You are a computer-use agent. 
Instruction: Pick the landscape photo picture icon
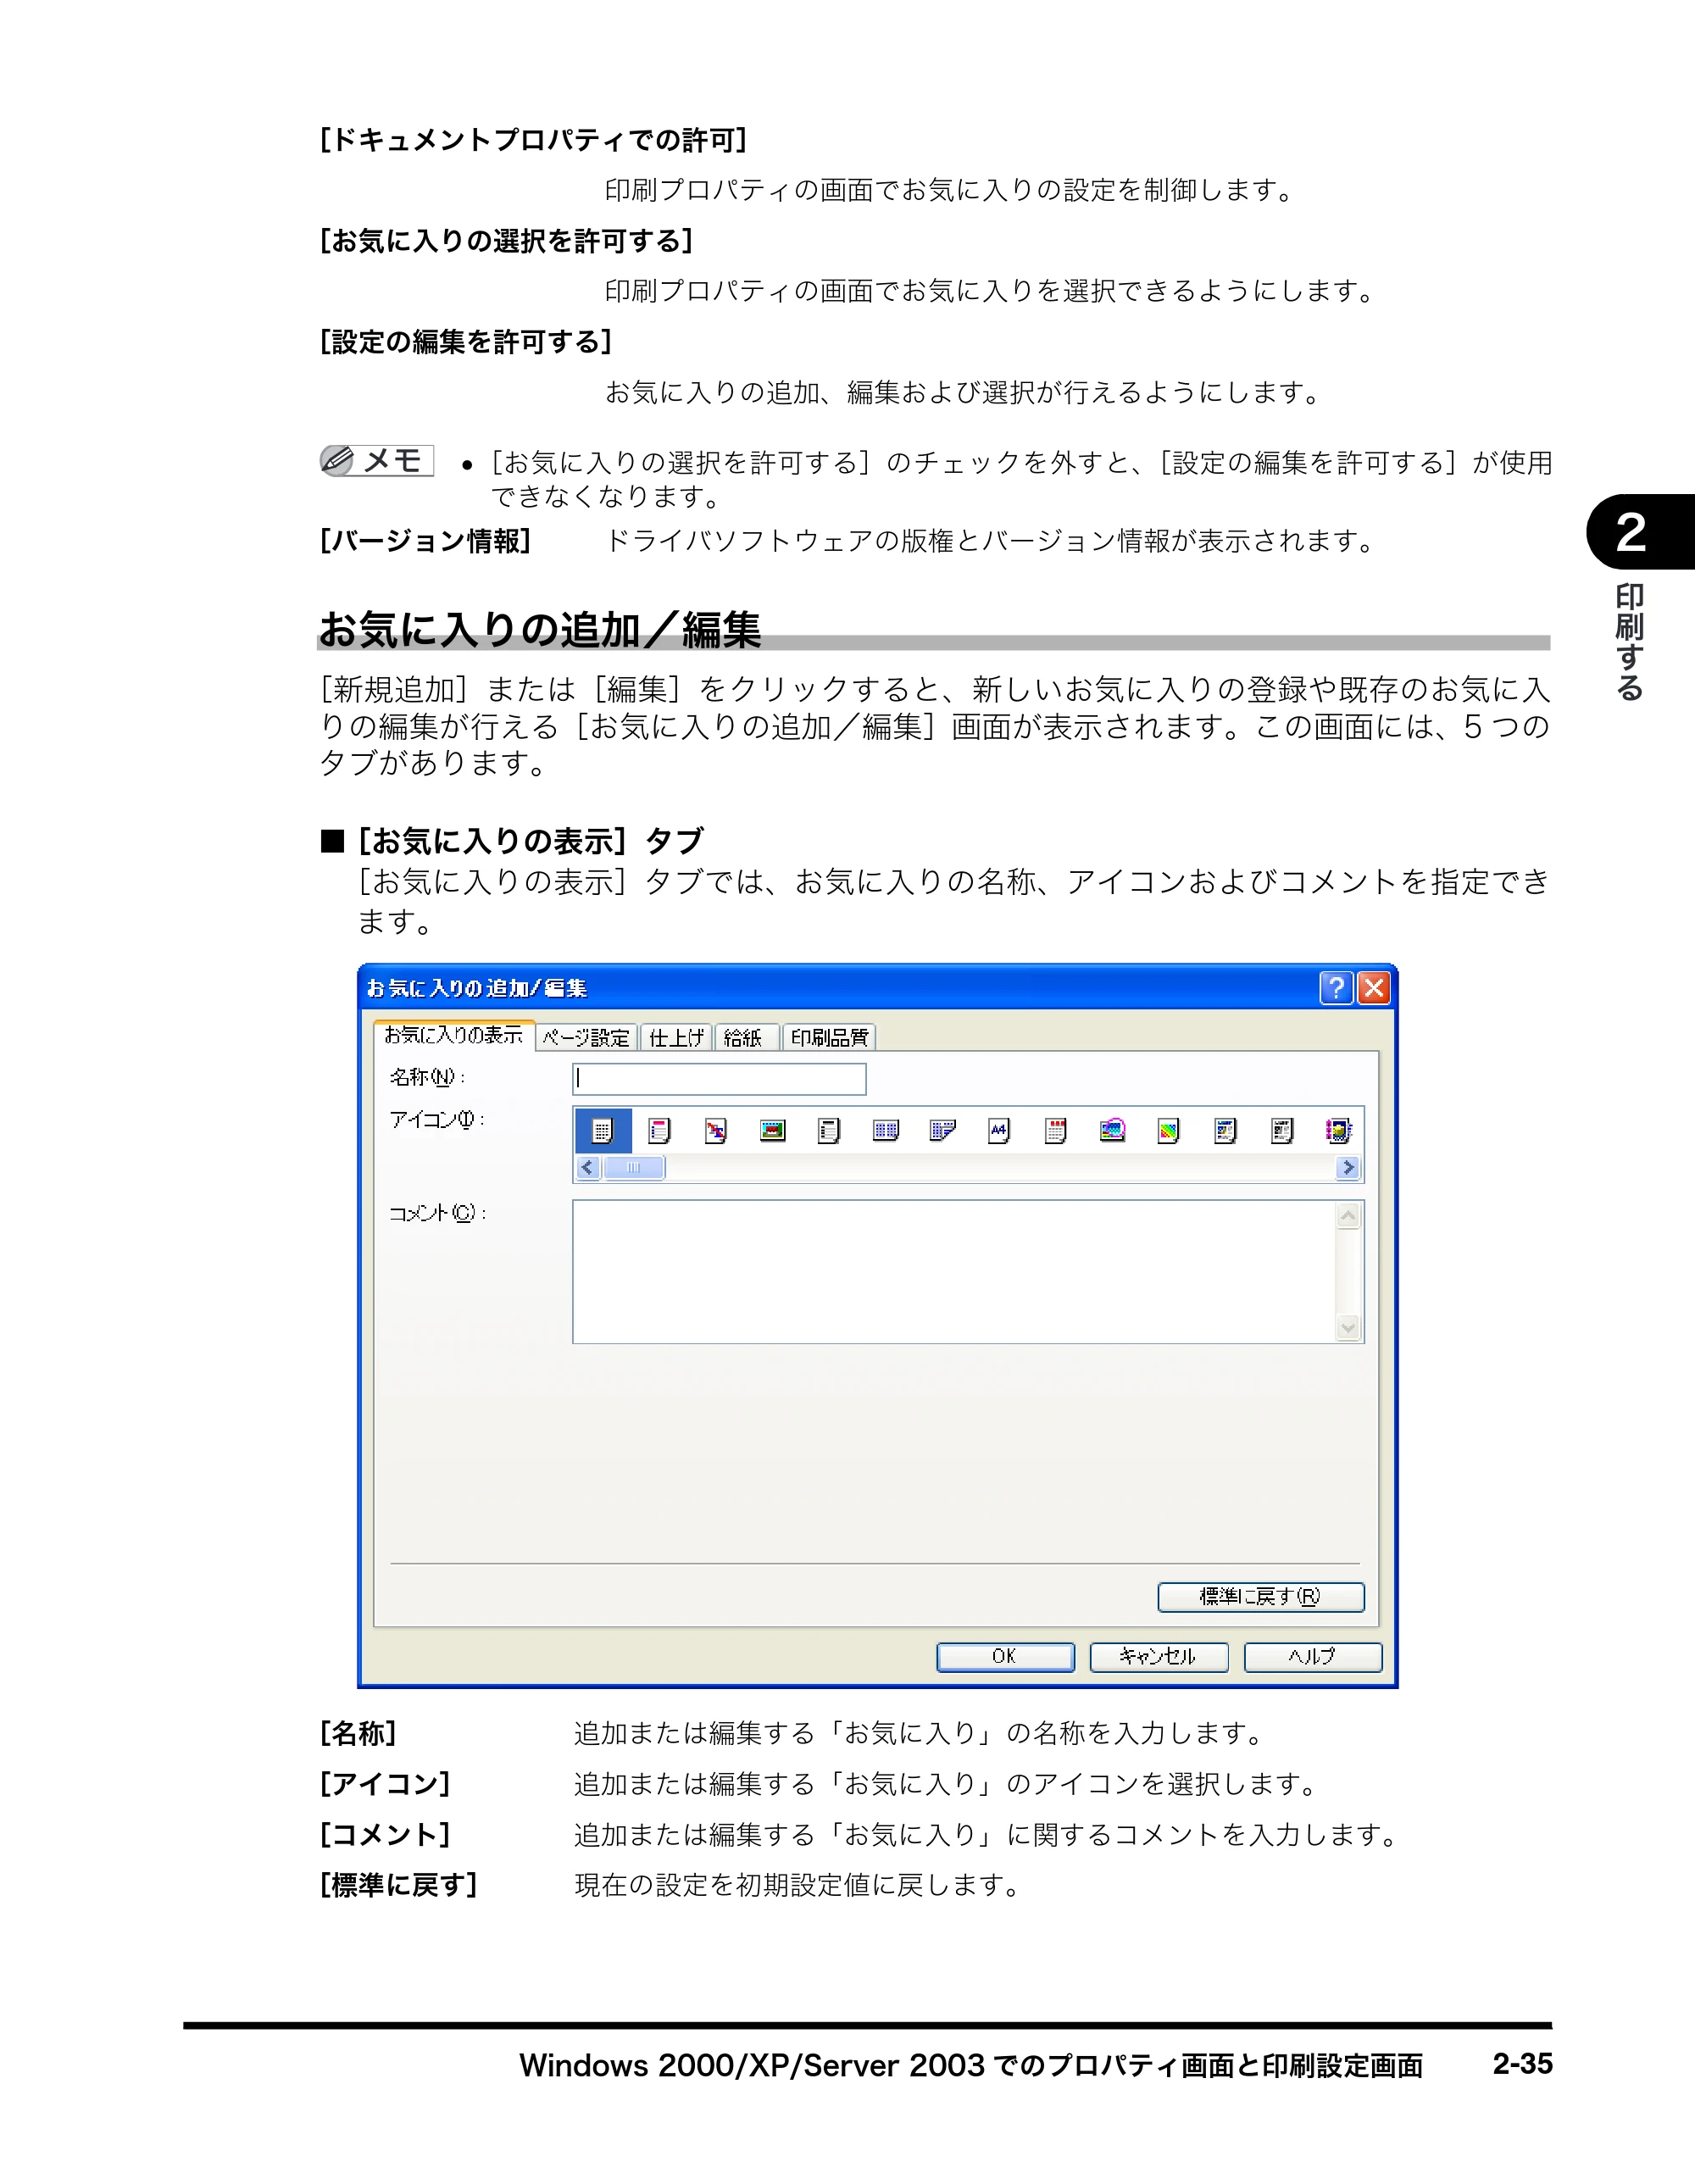coord(772,1131)
